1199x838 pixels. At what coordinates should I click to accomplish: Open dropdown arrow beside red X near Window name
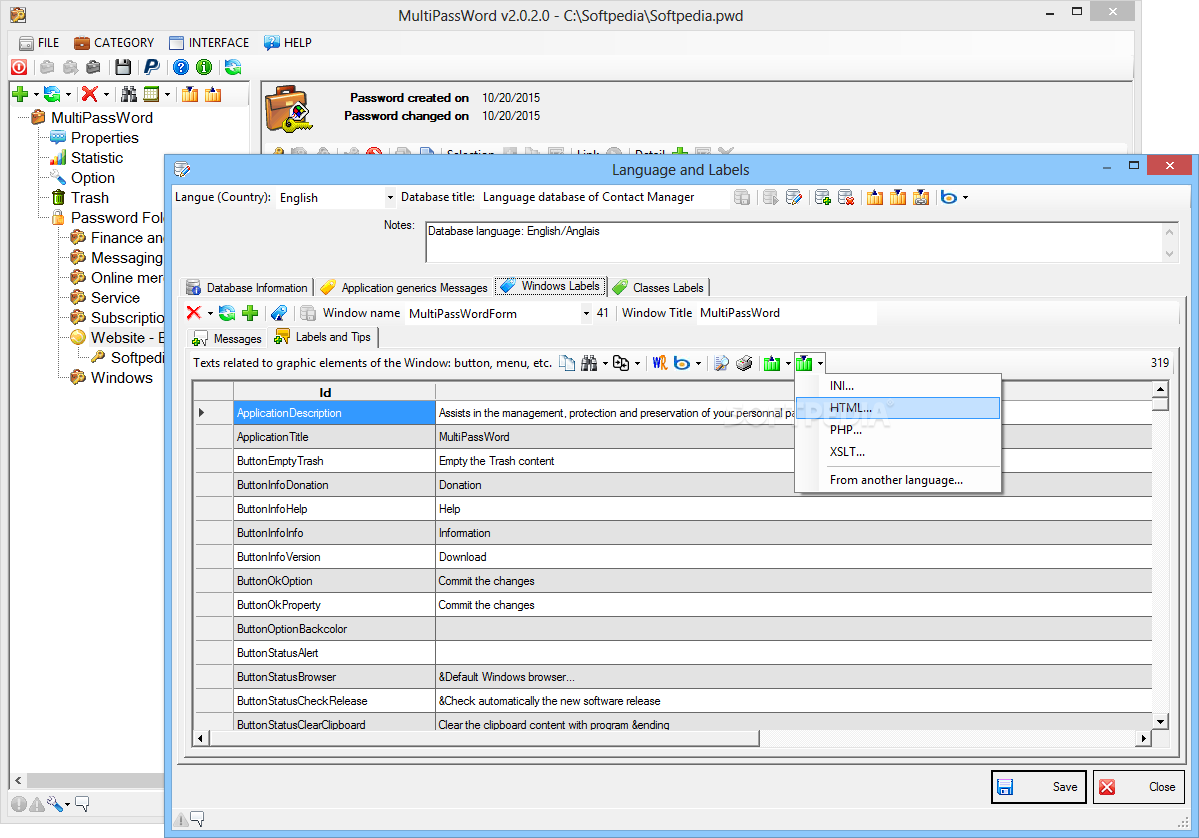(x=210, y=313)
